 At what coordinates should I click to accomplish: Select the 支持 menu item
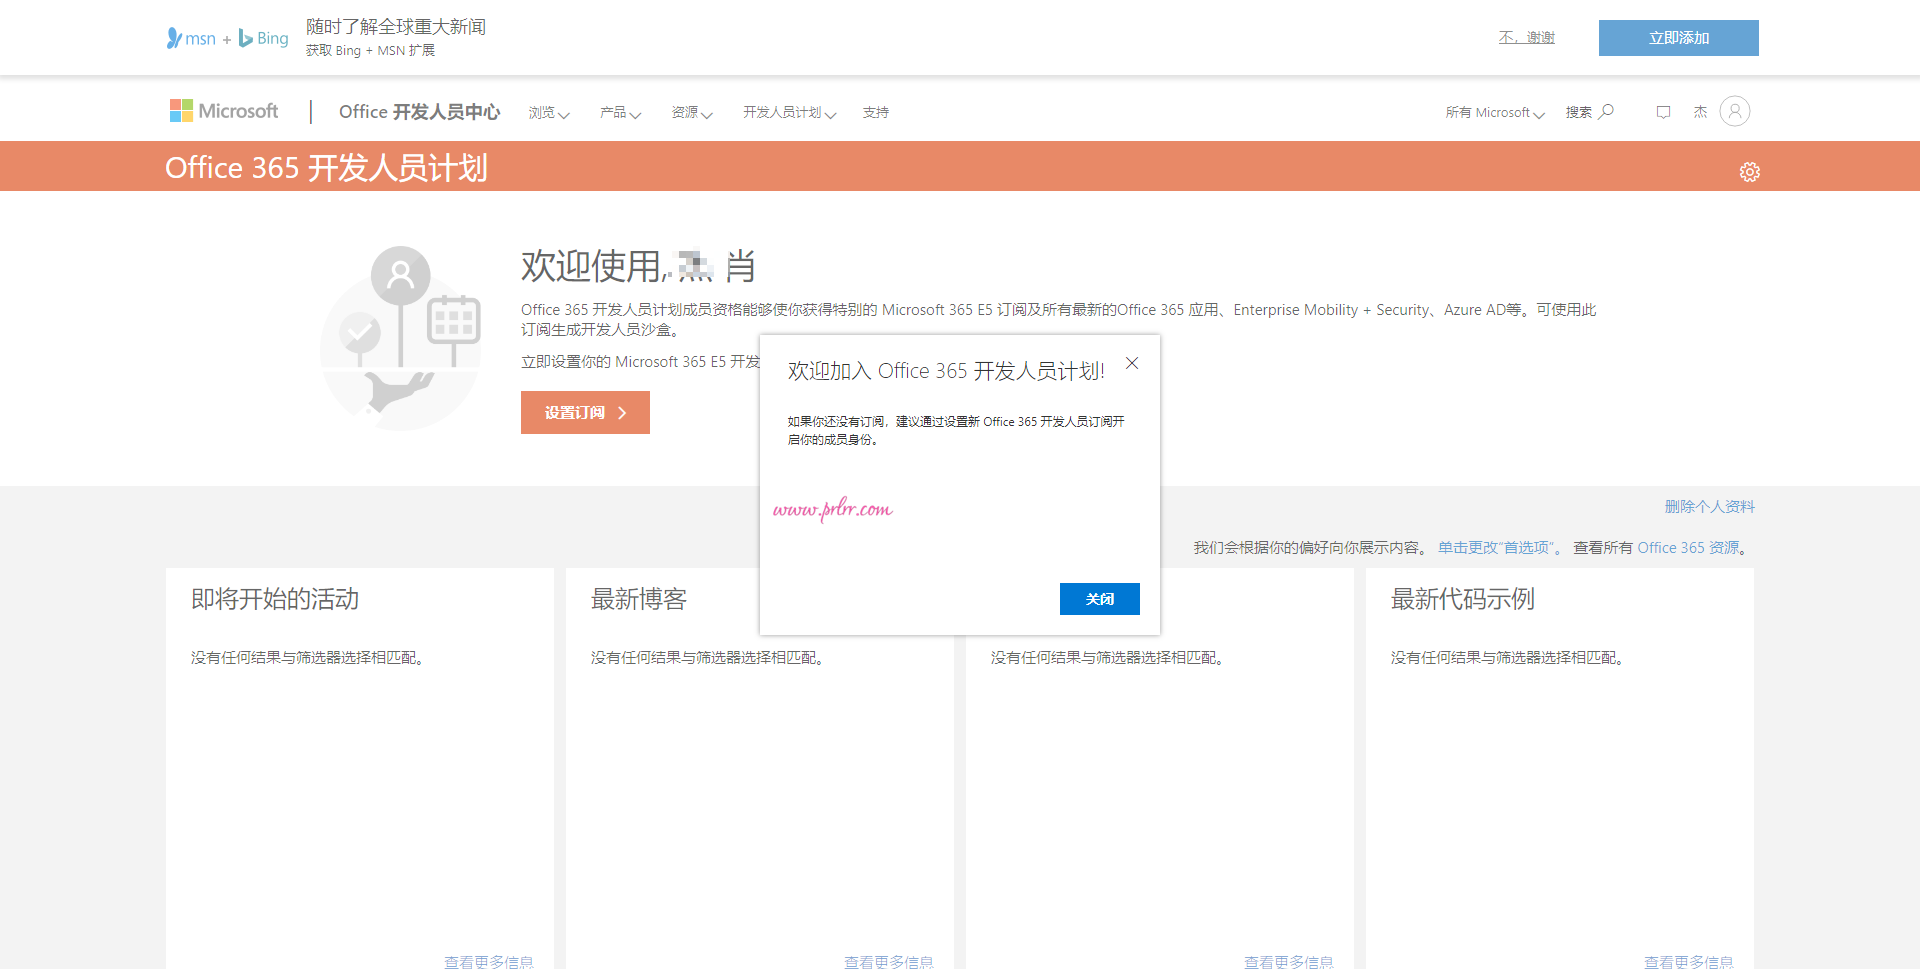point(875,112)
